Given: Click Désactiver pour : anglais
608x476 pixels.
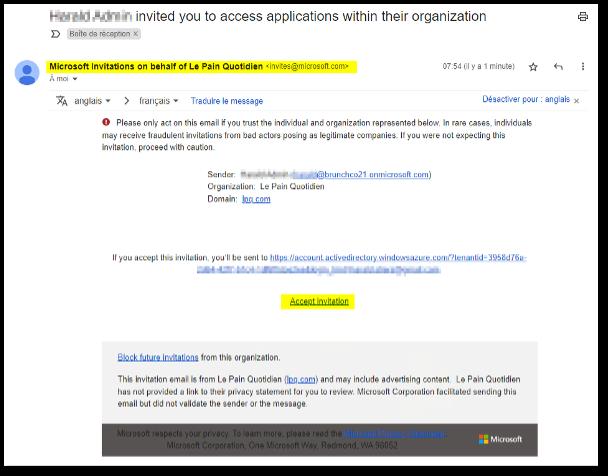Looking at the screenshot, I should coord(526,99).
